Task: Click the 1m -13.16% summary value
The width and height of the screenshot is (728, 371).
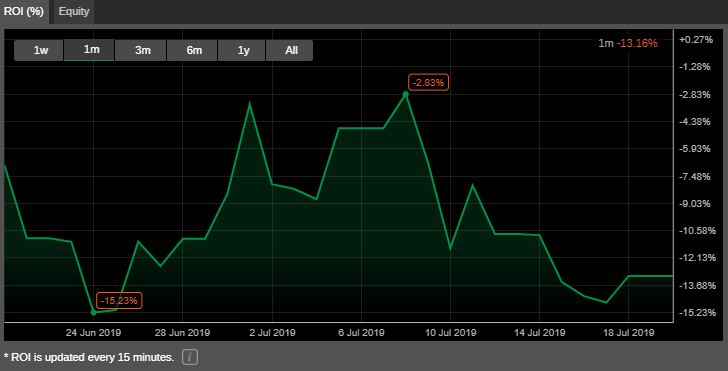Action: coord(628,44)
